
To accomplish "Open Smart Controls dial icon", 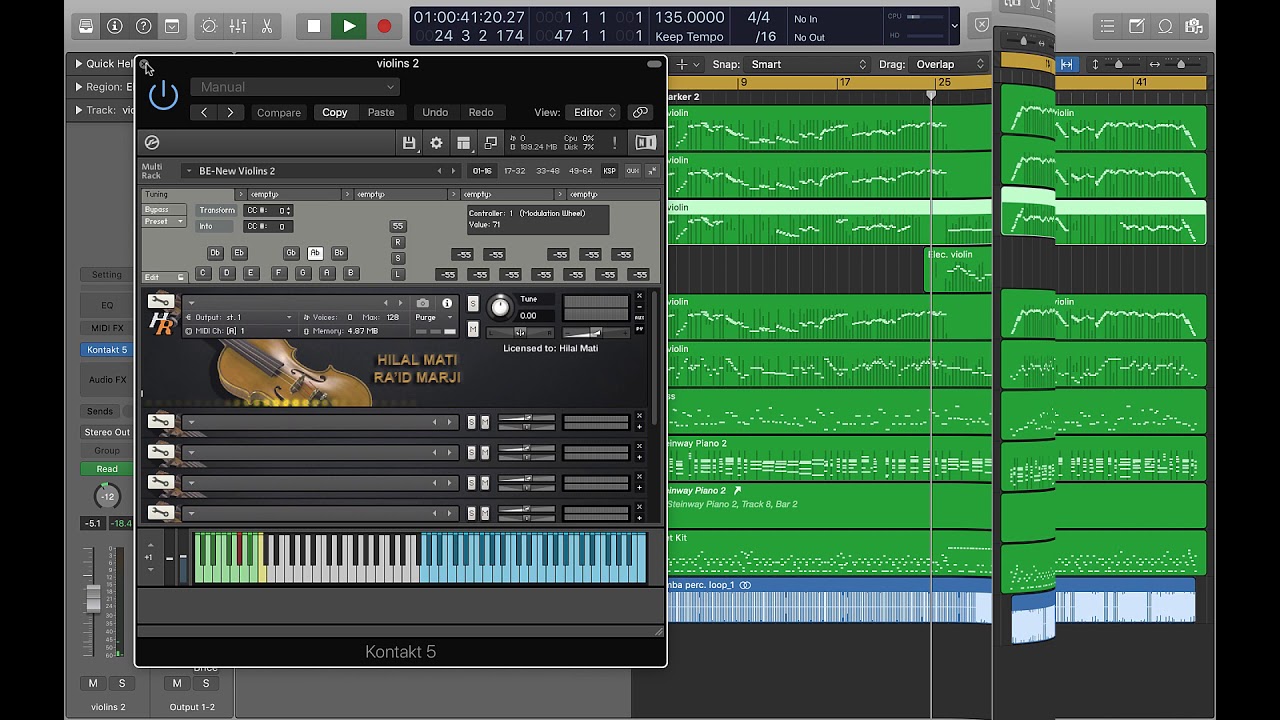I will point(208,26).
